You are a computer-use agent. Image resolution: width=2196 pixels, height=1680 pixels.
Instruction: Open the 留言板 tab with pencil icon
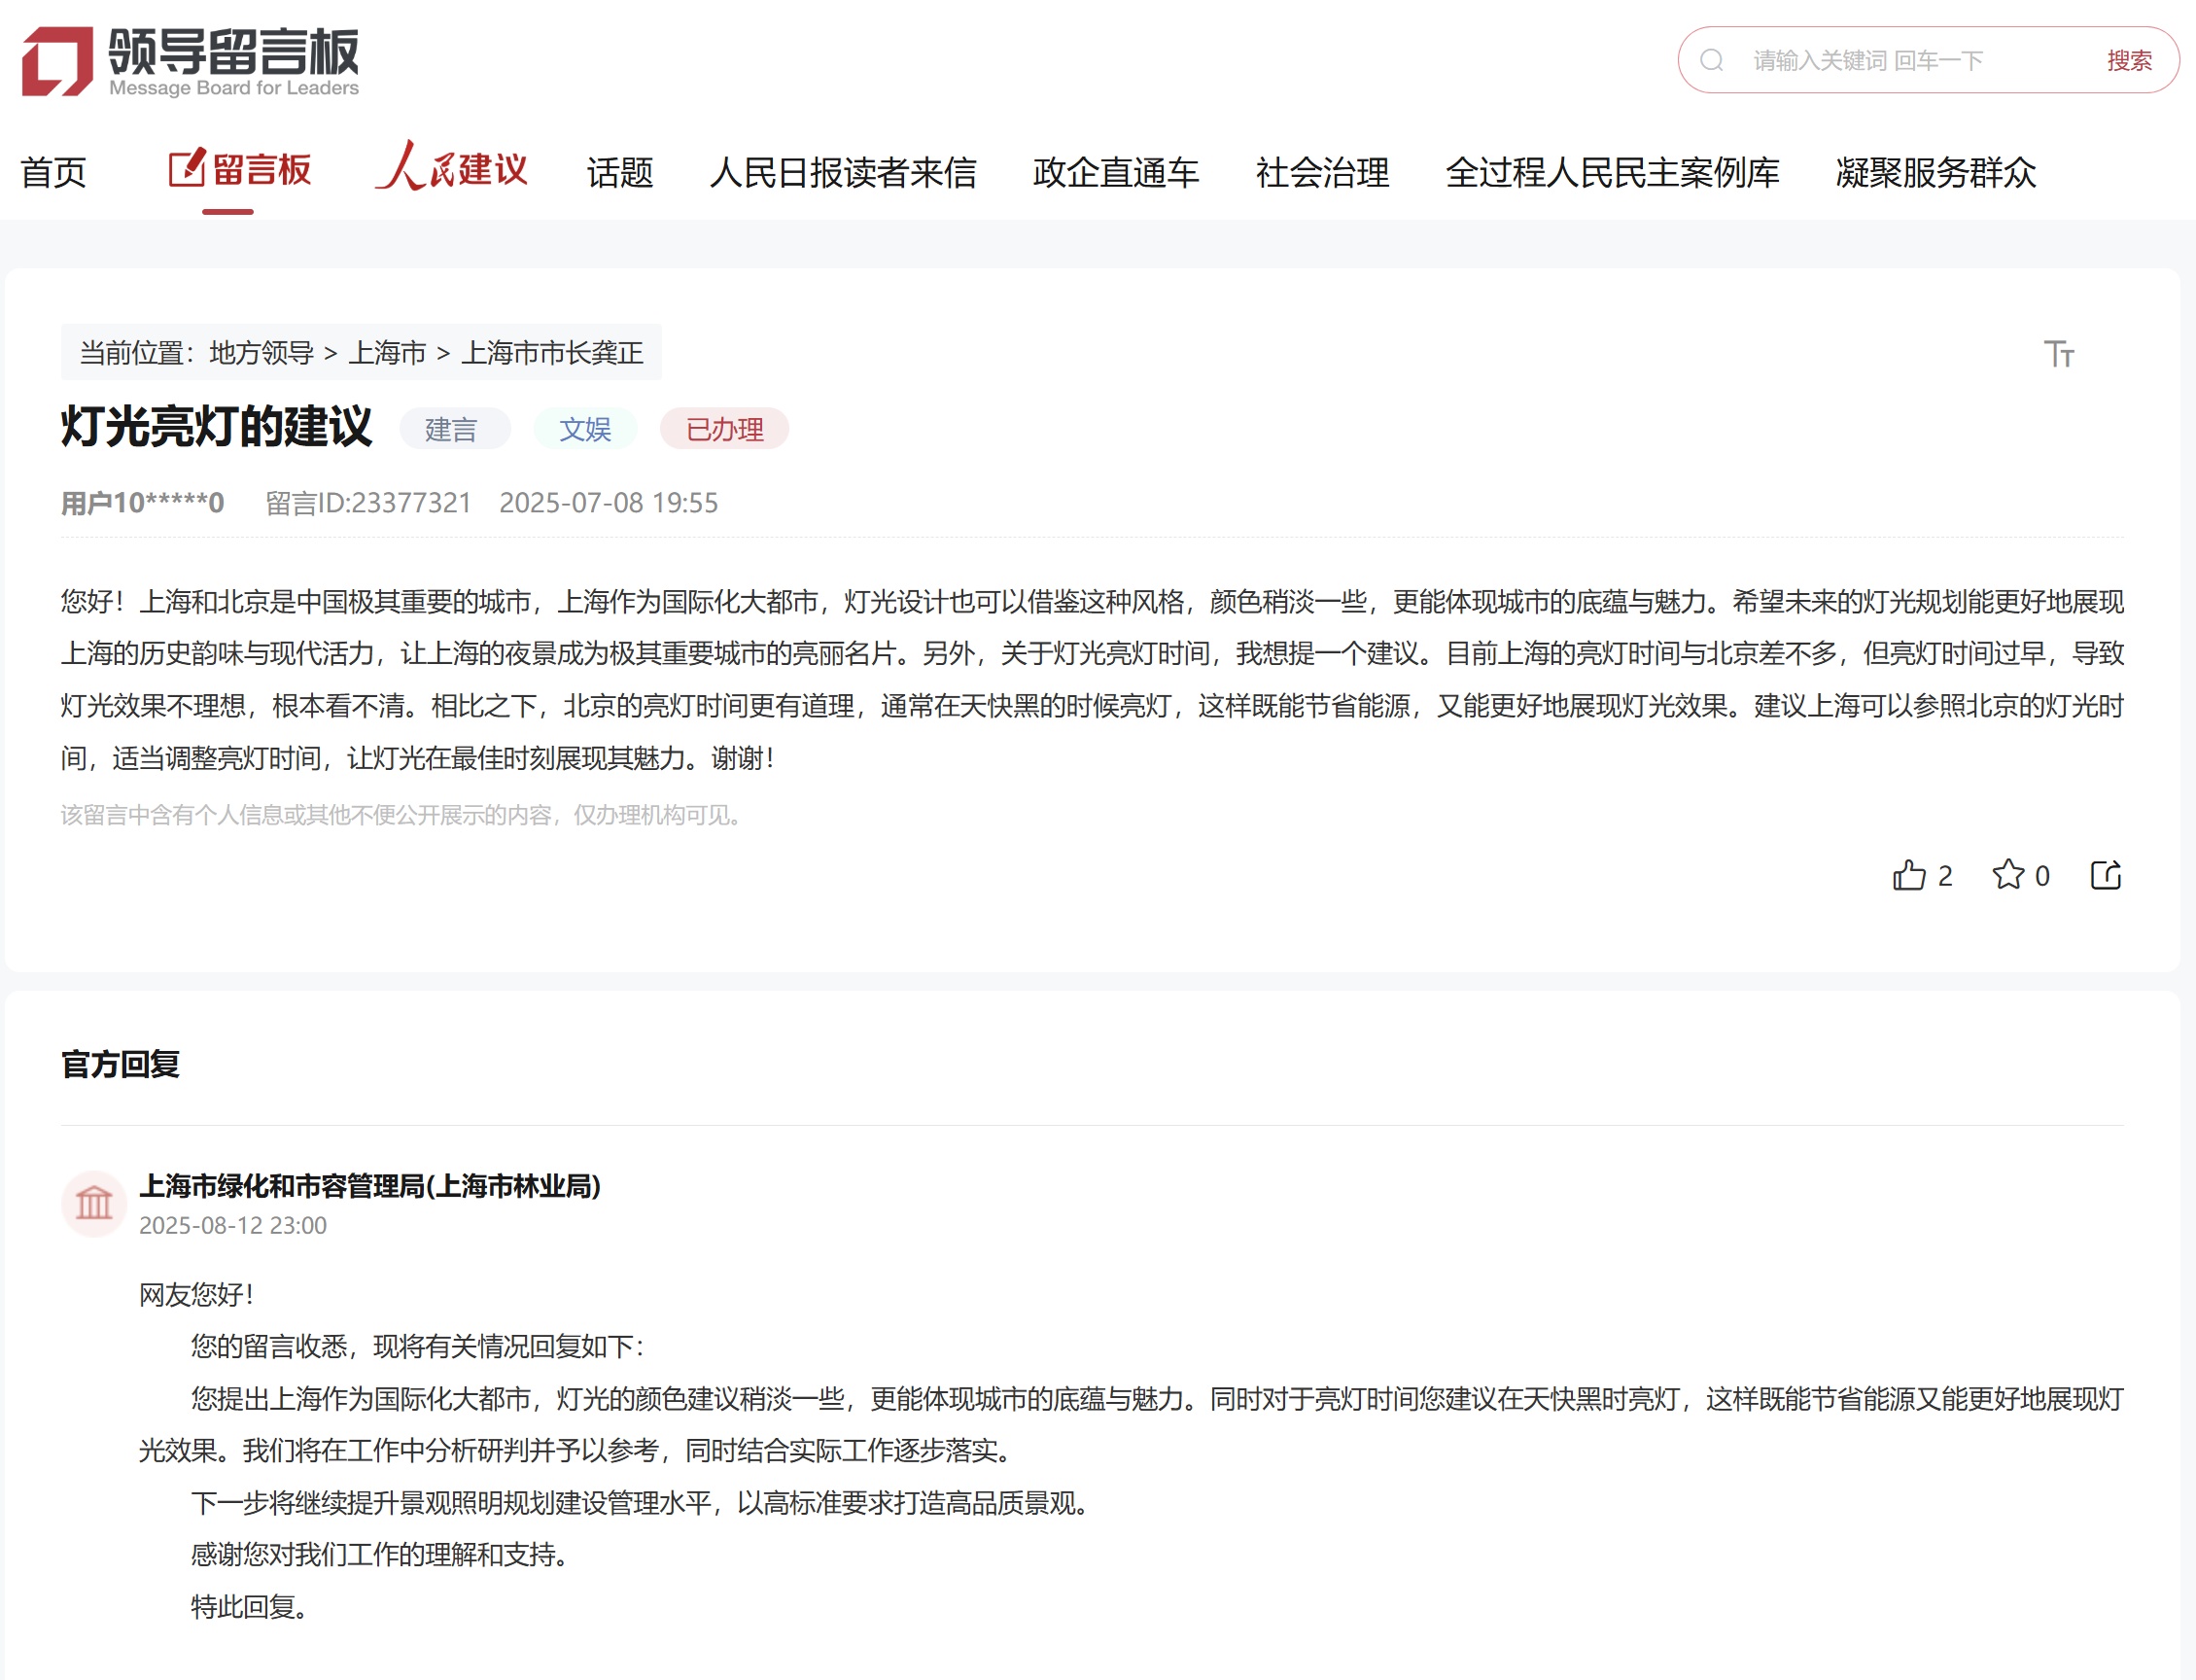coord(240,170)
